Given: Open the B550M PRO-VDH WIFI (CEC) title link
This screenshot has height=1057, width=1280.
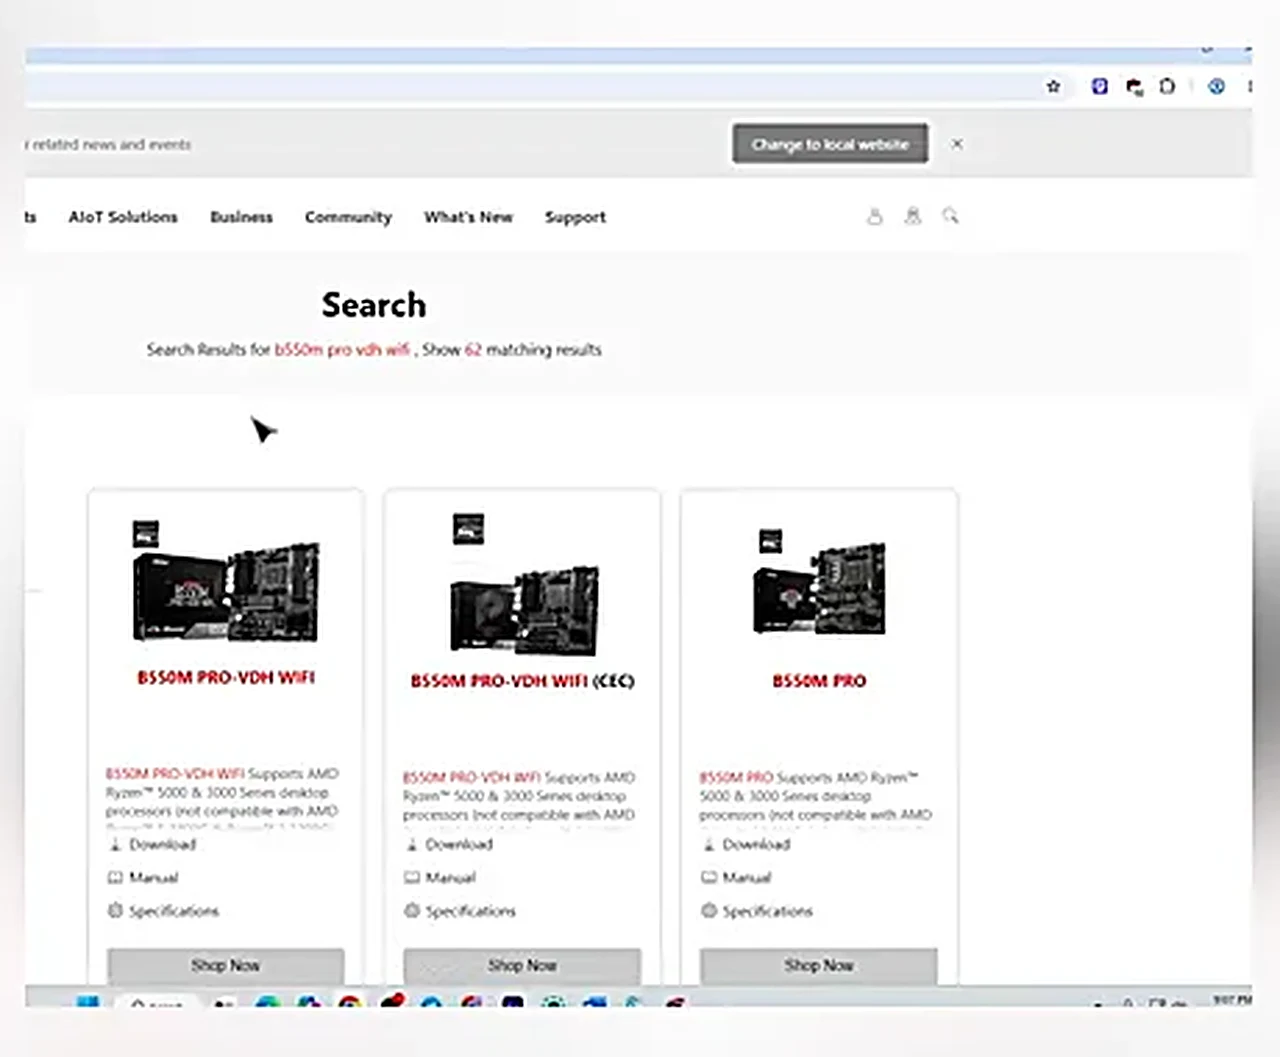Looking at the screenshot, I should [522, 681].
